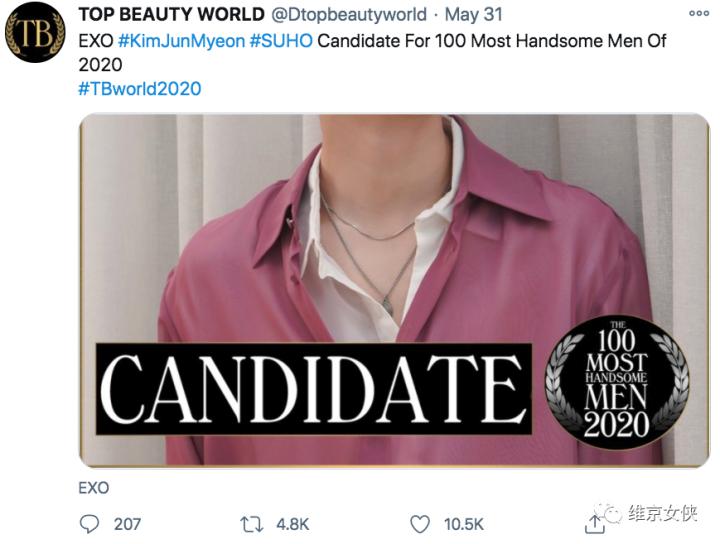This screenshot has width=720, height=544.
Task: Click the 100 Most Handsome Men 2020 badge
Action: (x=617, y=381)
